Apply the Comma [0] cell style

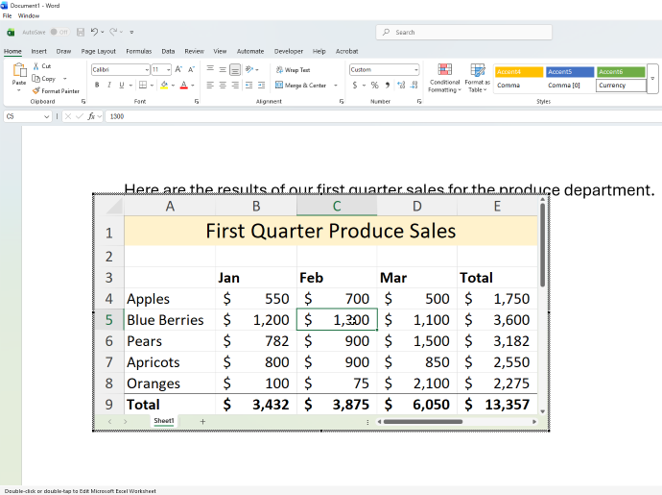(570, 85)
